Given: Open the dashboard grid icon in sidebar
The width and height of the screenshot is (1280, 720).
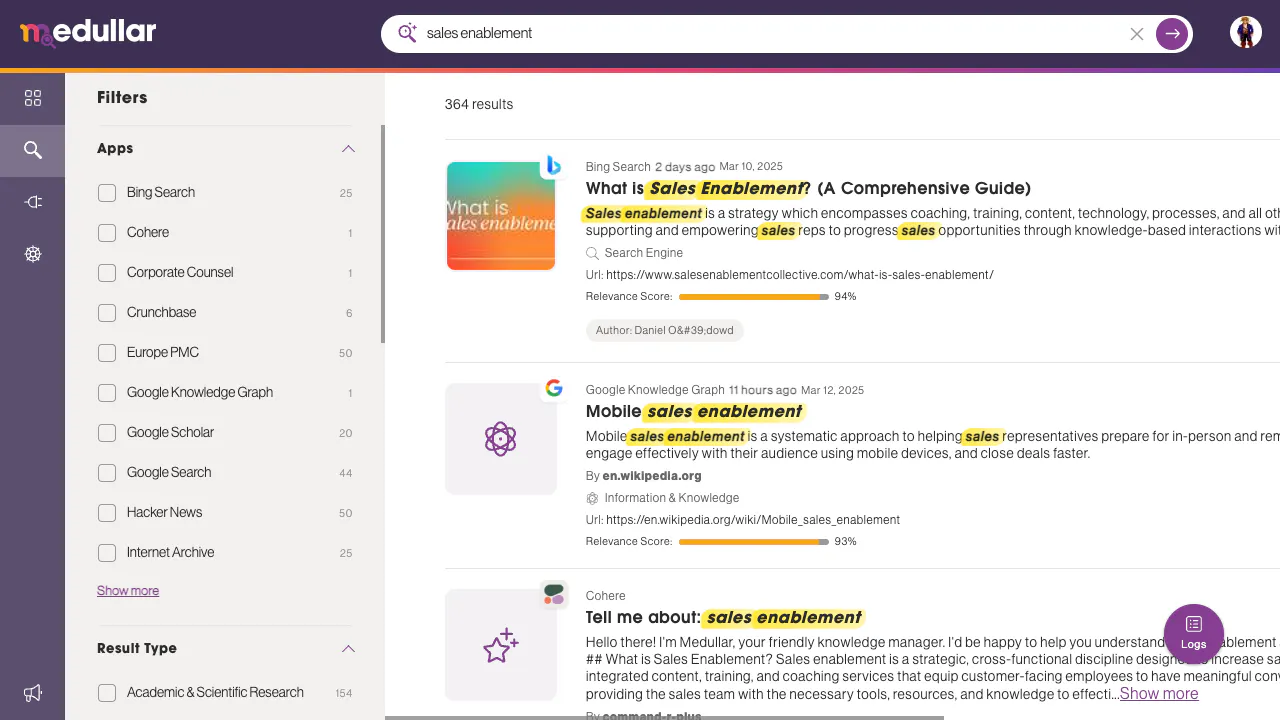Looking at the screenshot, I should (33, 98).
